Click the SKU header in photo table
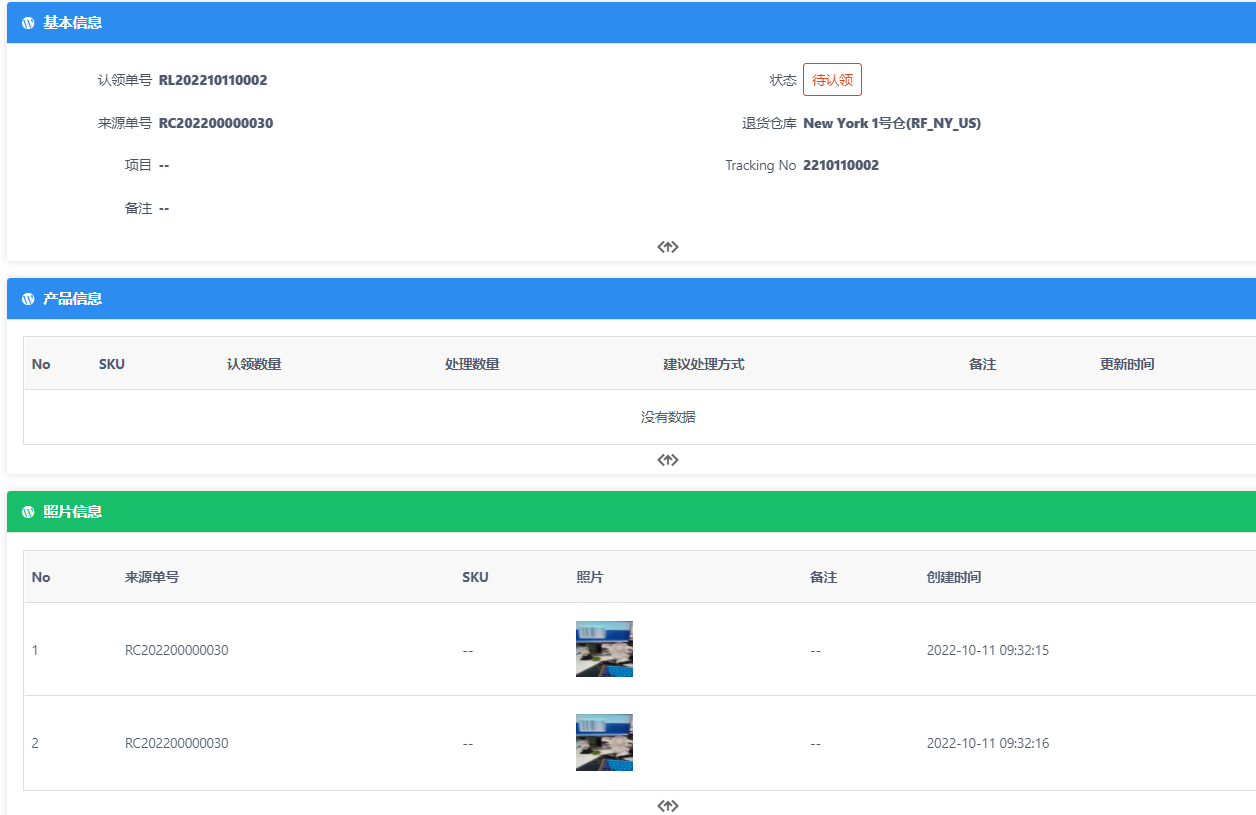Viewport: 1256px width, 815px height. [x=475, y=577]
